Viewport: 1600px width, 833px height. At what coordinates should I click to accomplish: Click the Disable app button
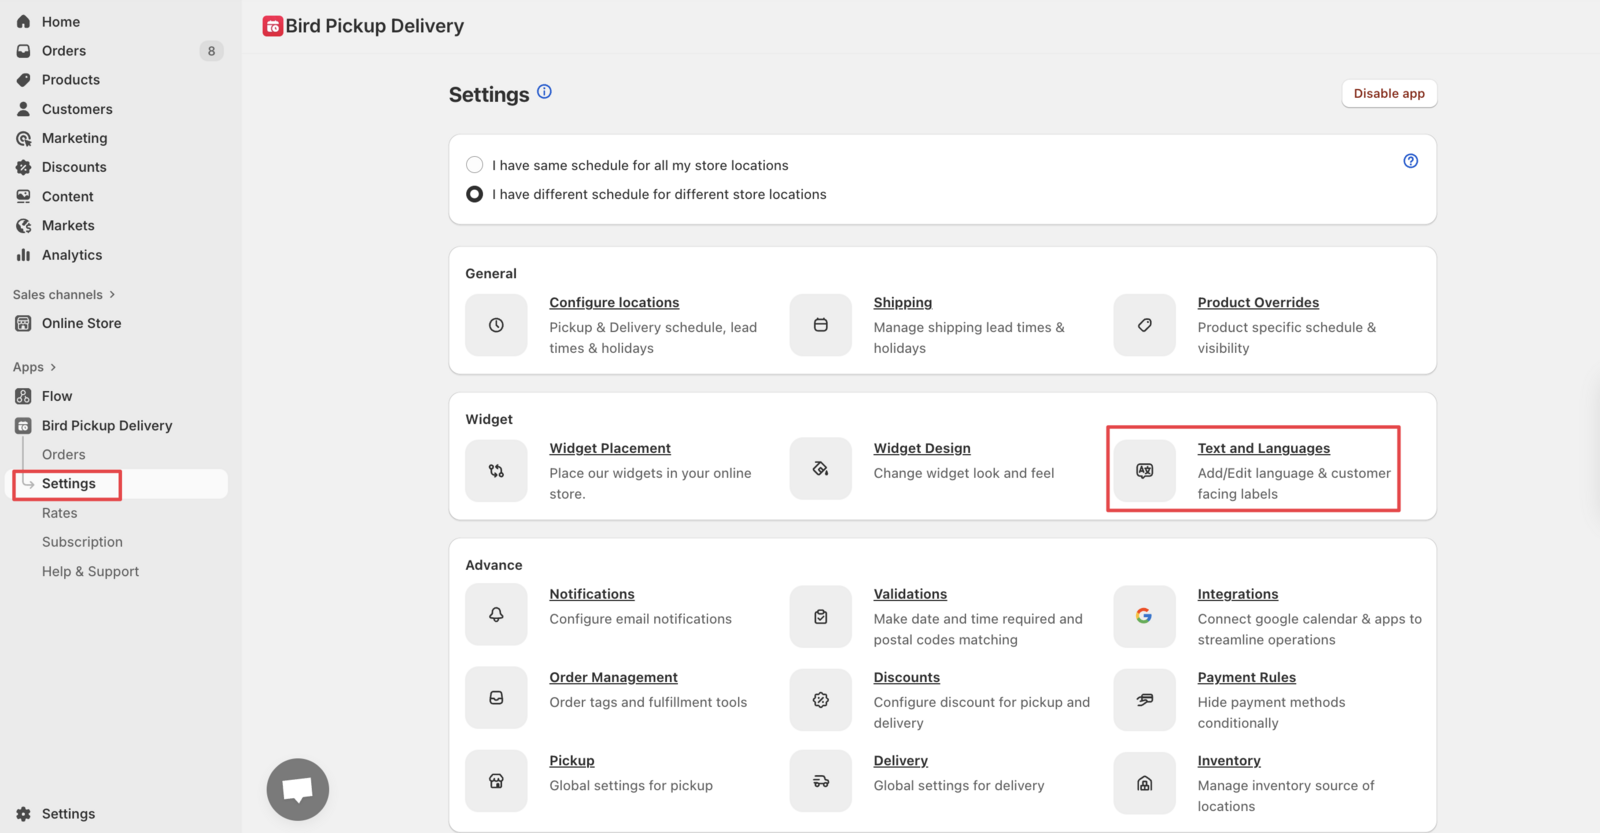click(1389, 93)
